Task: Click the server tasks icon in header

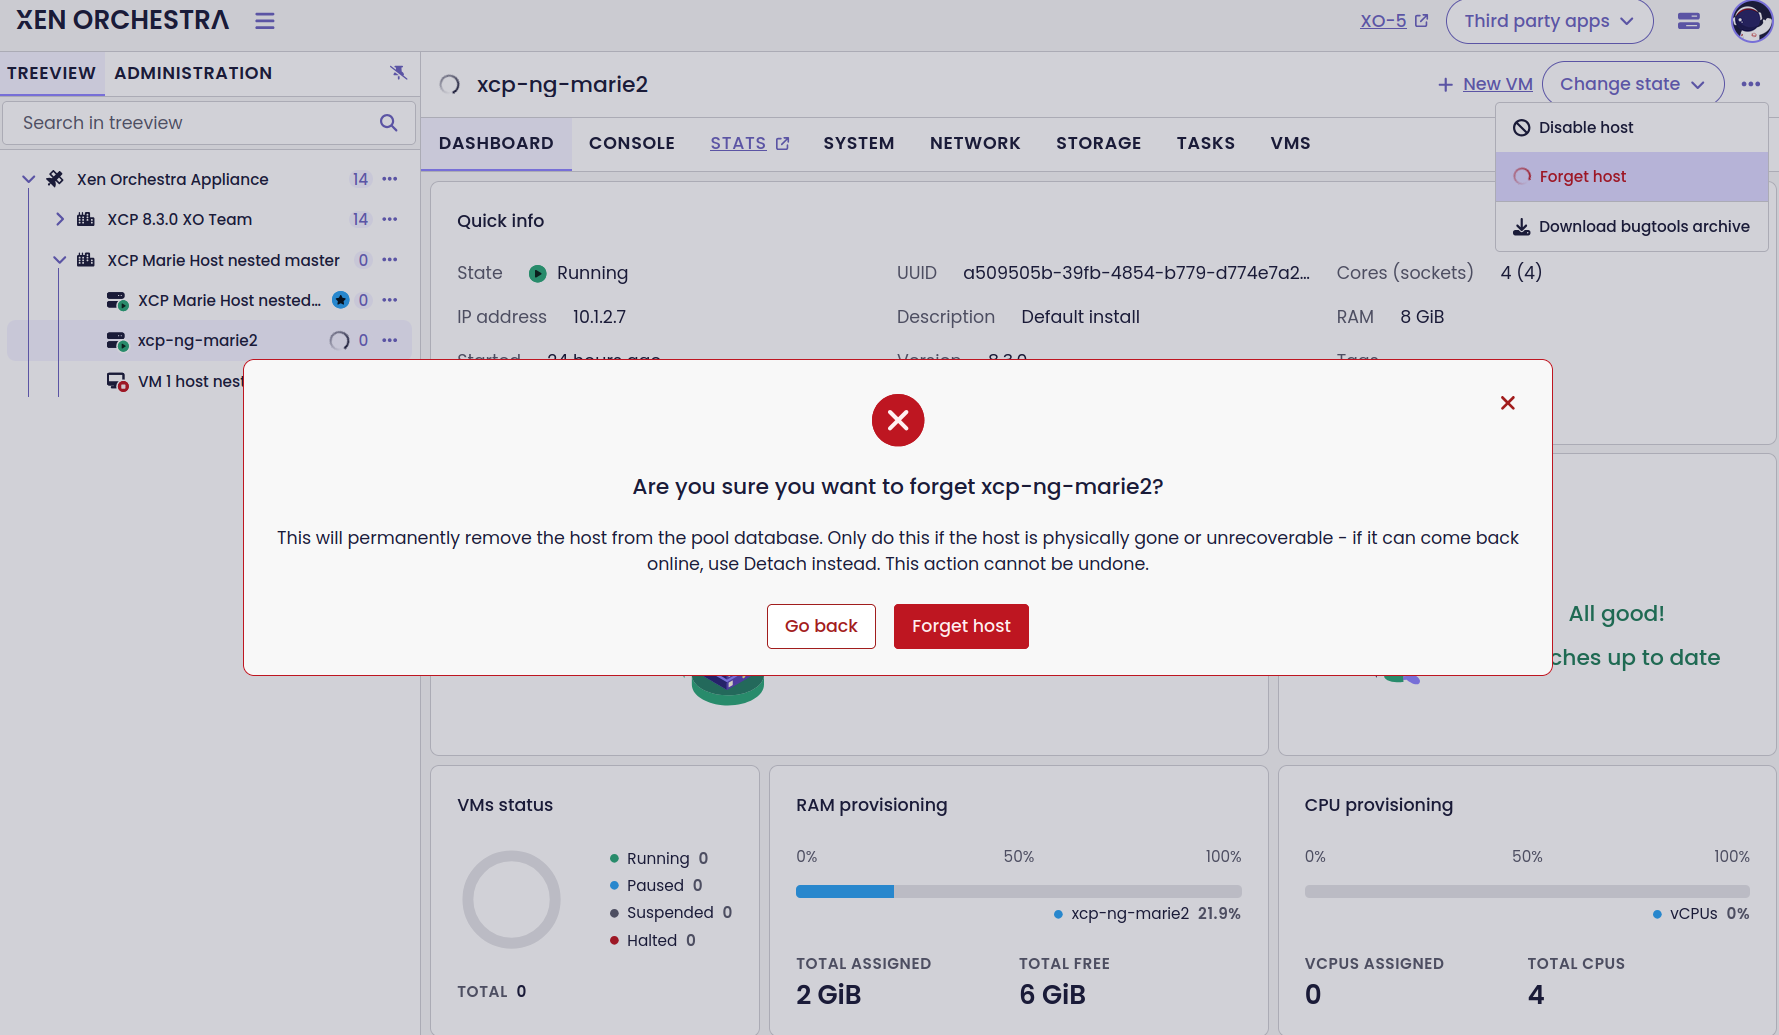Action: coord(1689,21)
